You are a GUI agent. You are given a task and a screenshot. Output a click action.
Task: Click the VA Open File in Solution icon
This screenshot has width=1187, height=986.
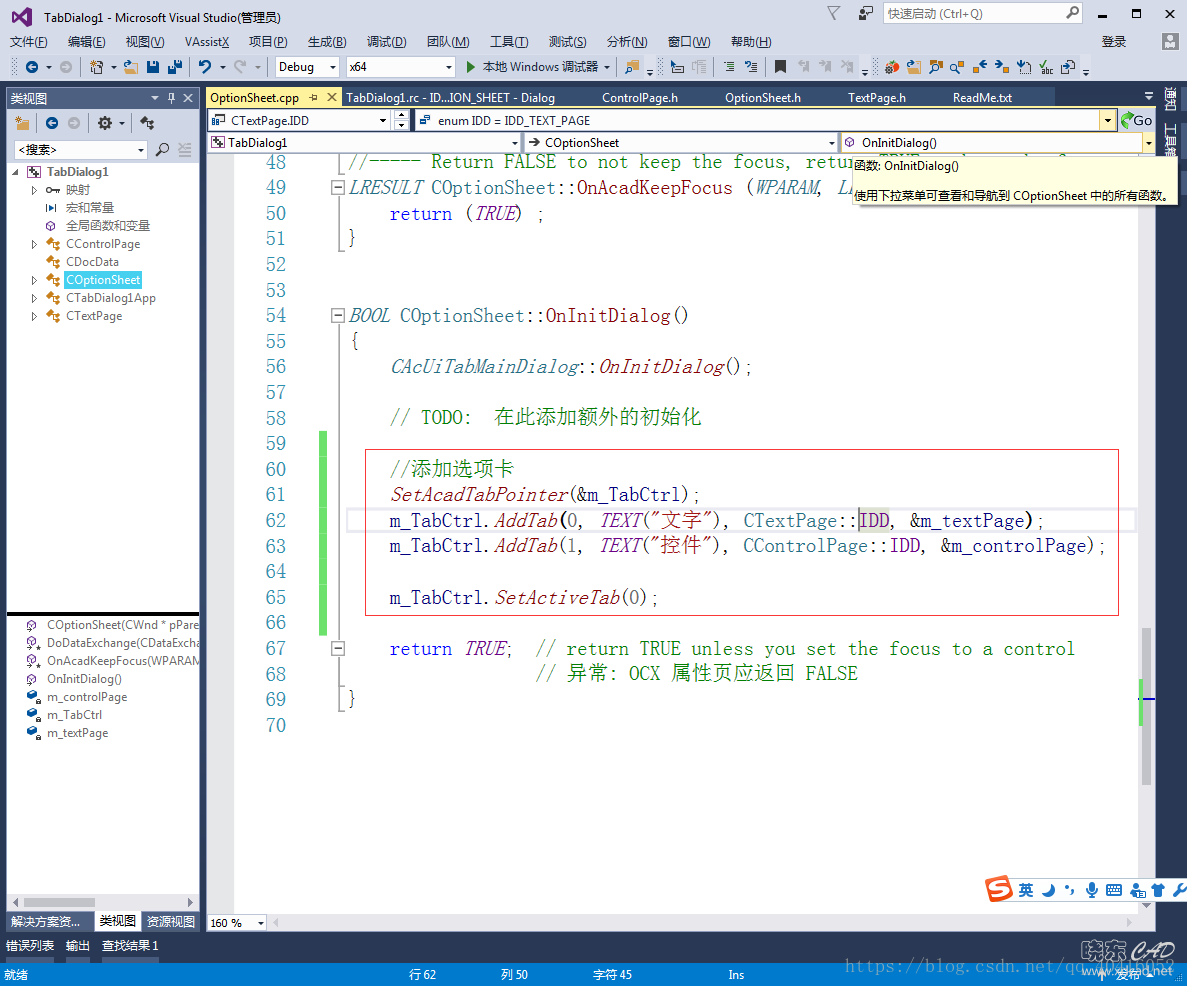914,67
